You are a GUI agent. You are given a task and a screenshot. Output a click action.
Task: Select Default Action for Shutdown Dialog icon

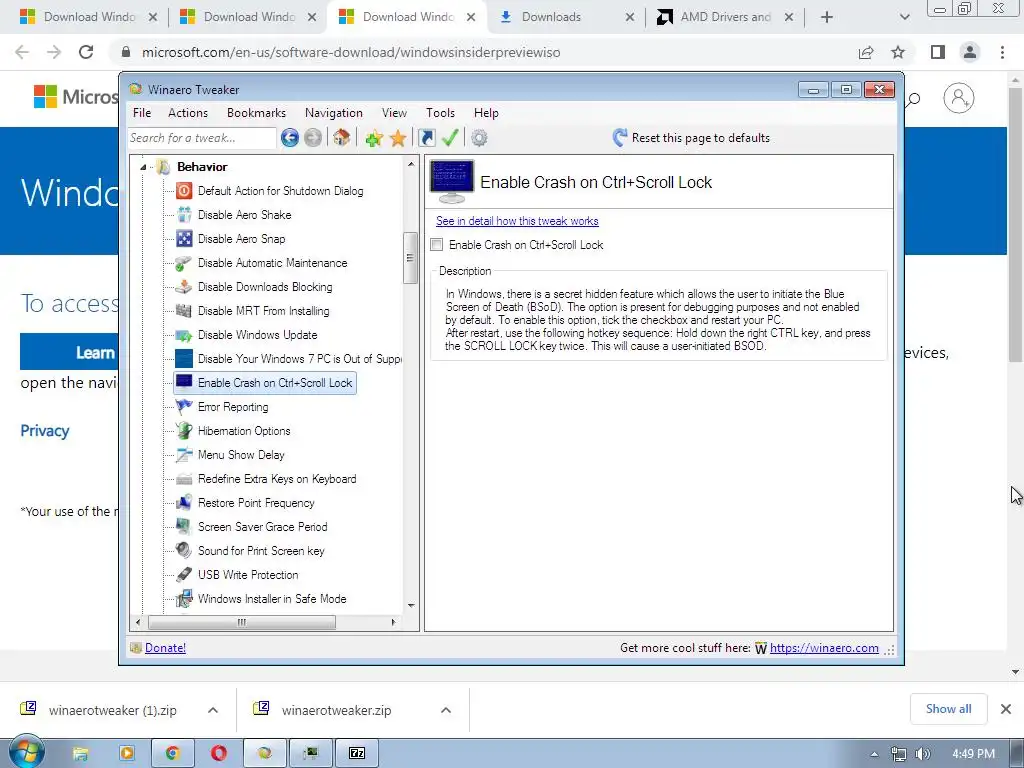pyautogui.click(x=184, y=191)
